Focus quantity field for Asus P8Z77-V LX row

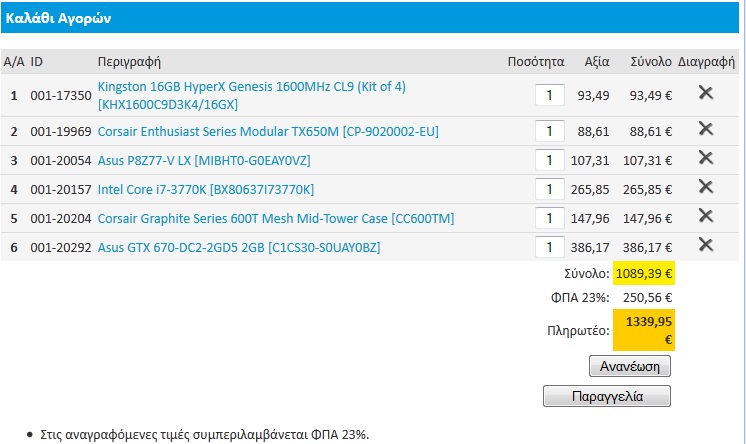point(550,160)
